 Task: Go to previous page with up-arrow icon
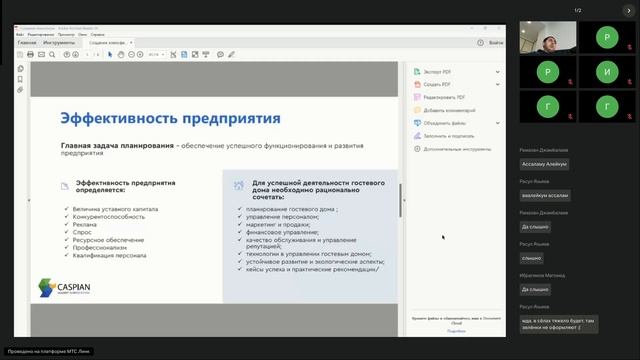coord(67,54)
